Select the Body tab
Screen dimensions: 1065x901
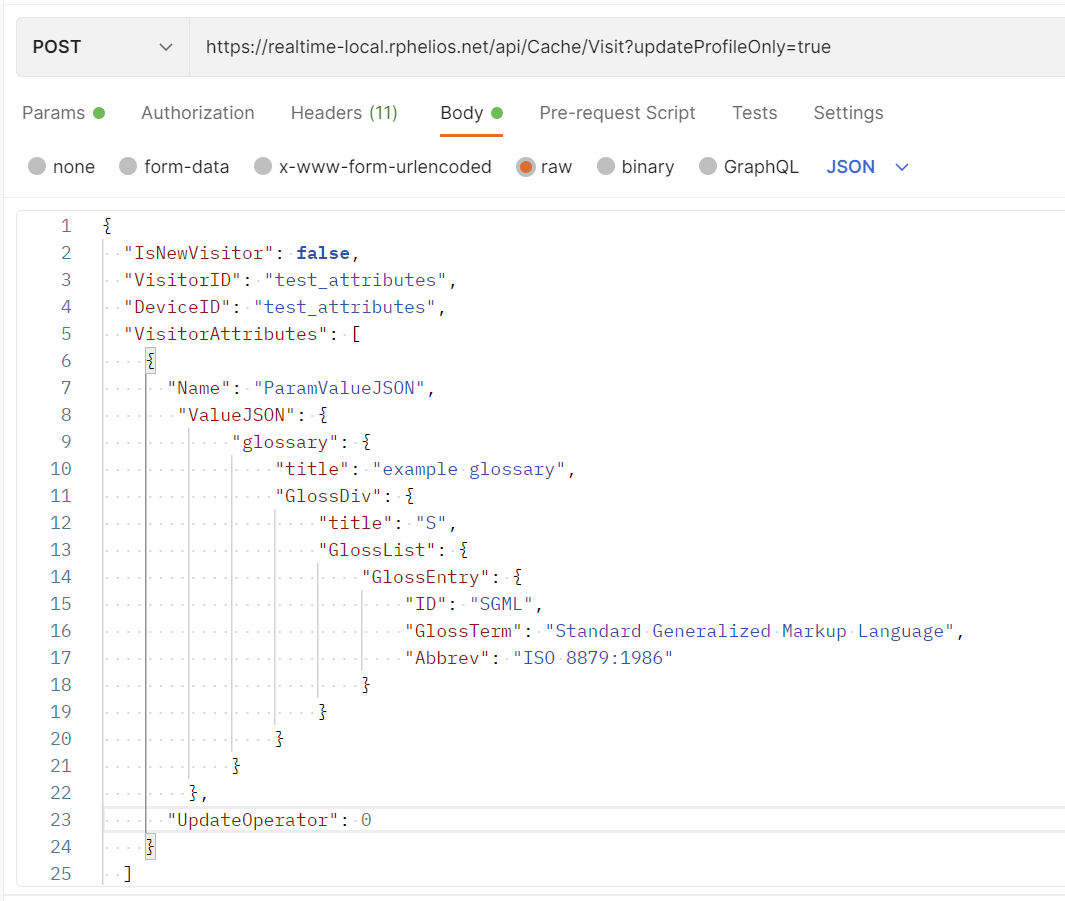pyautogui.click(x=462, y=113)
